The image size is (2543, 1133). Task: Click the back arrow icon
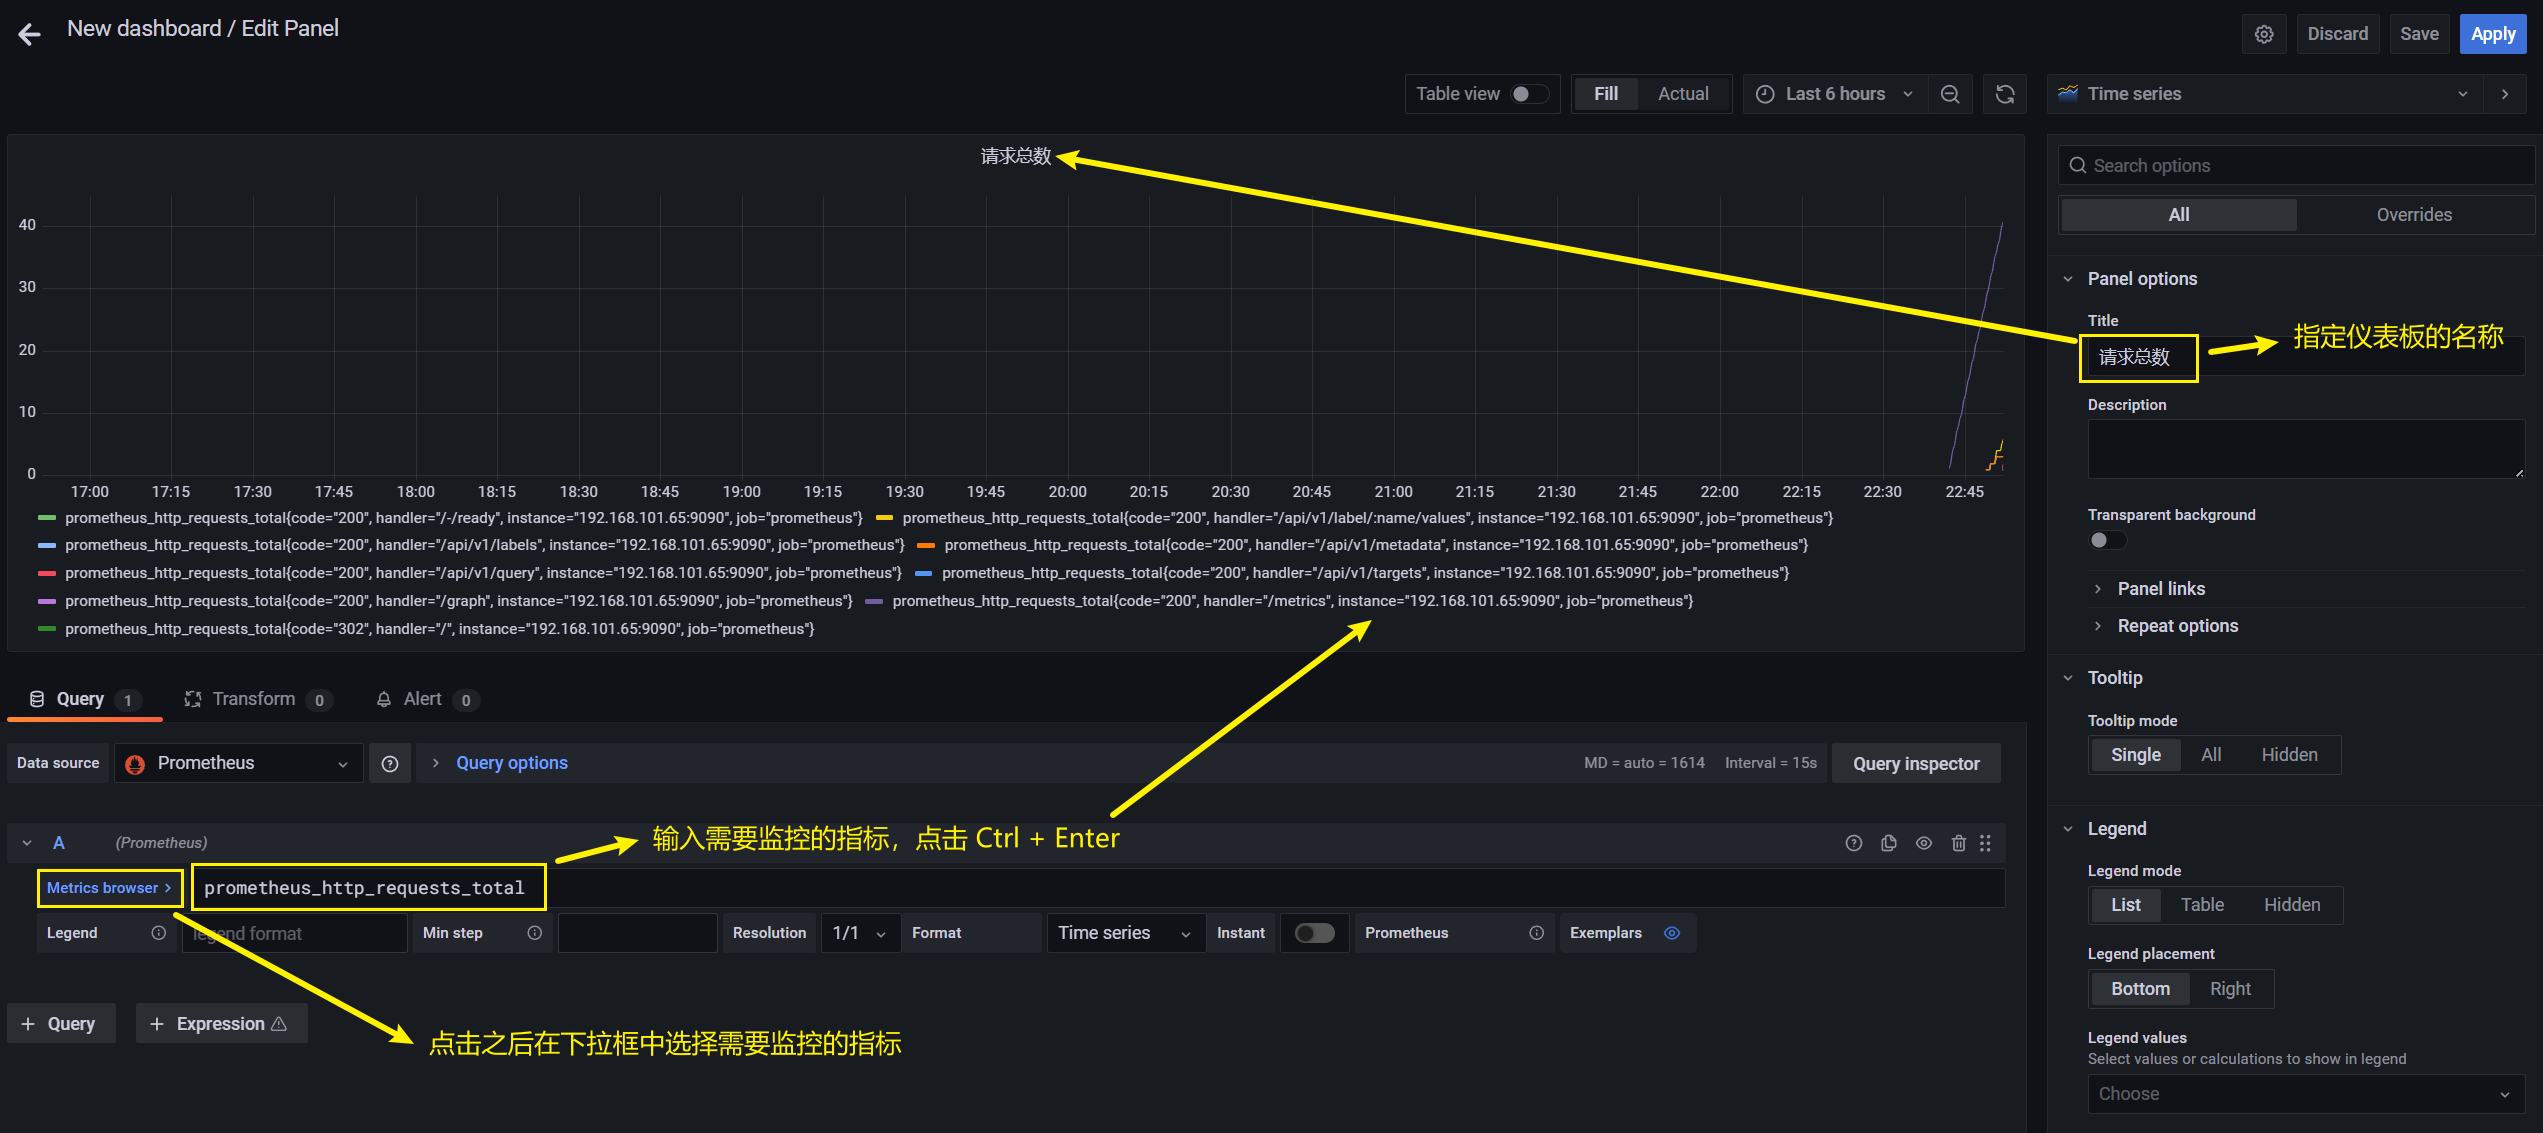tap(29, 35)
